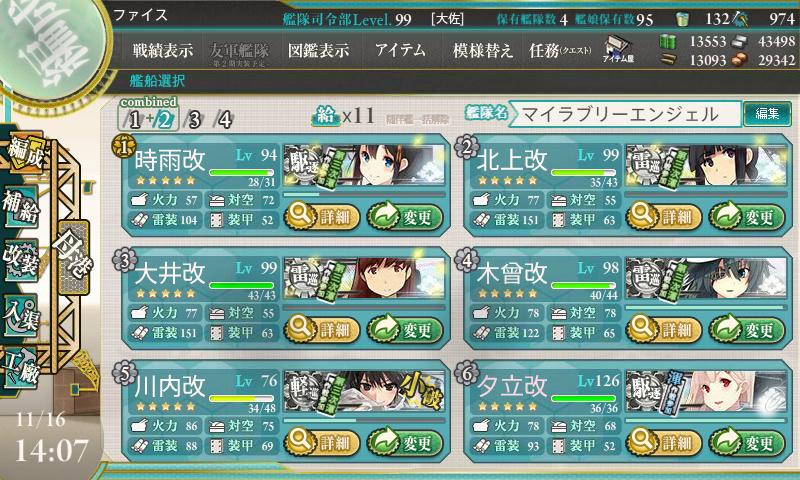Click 編集 edit fleet name button
This screenshot has width=800, height=480.
(x=767, y=113)
